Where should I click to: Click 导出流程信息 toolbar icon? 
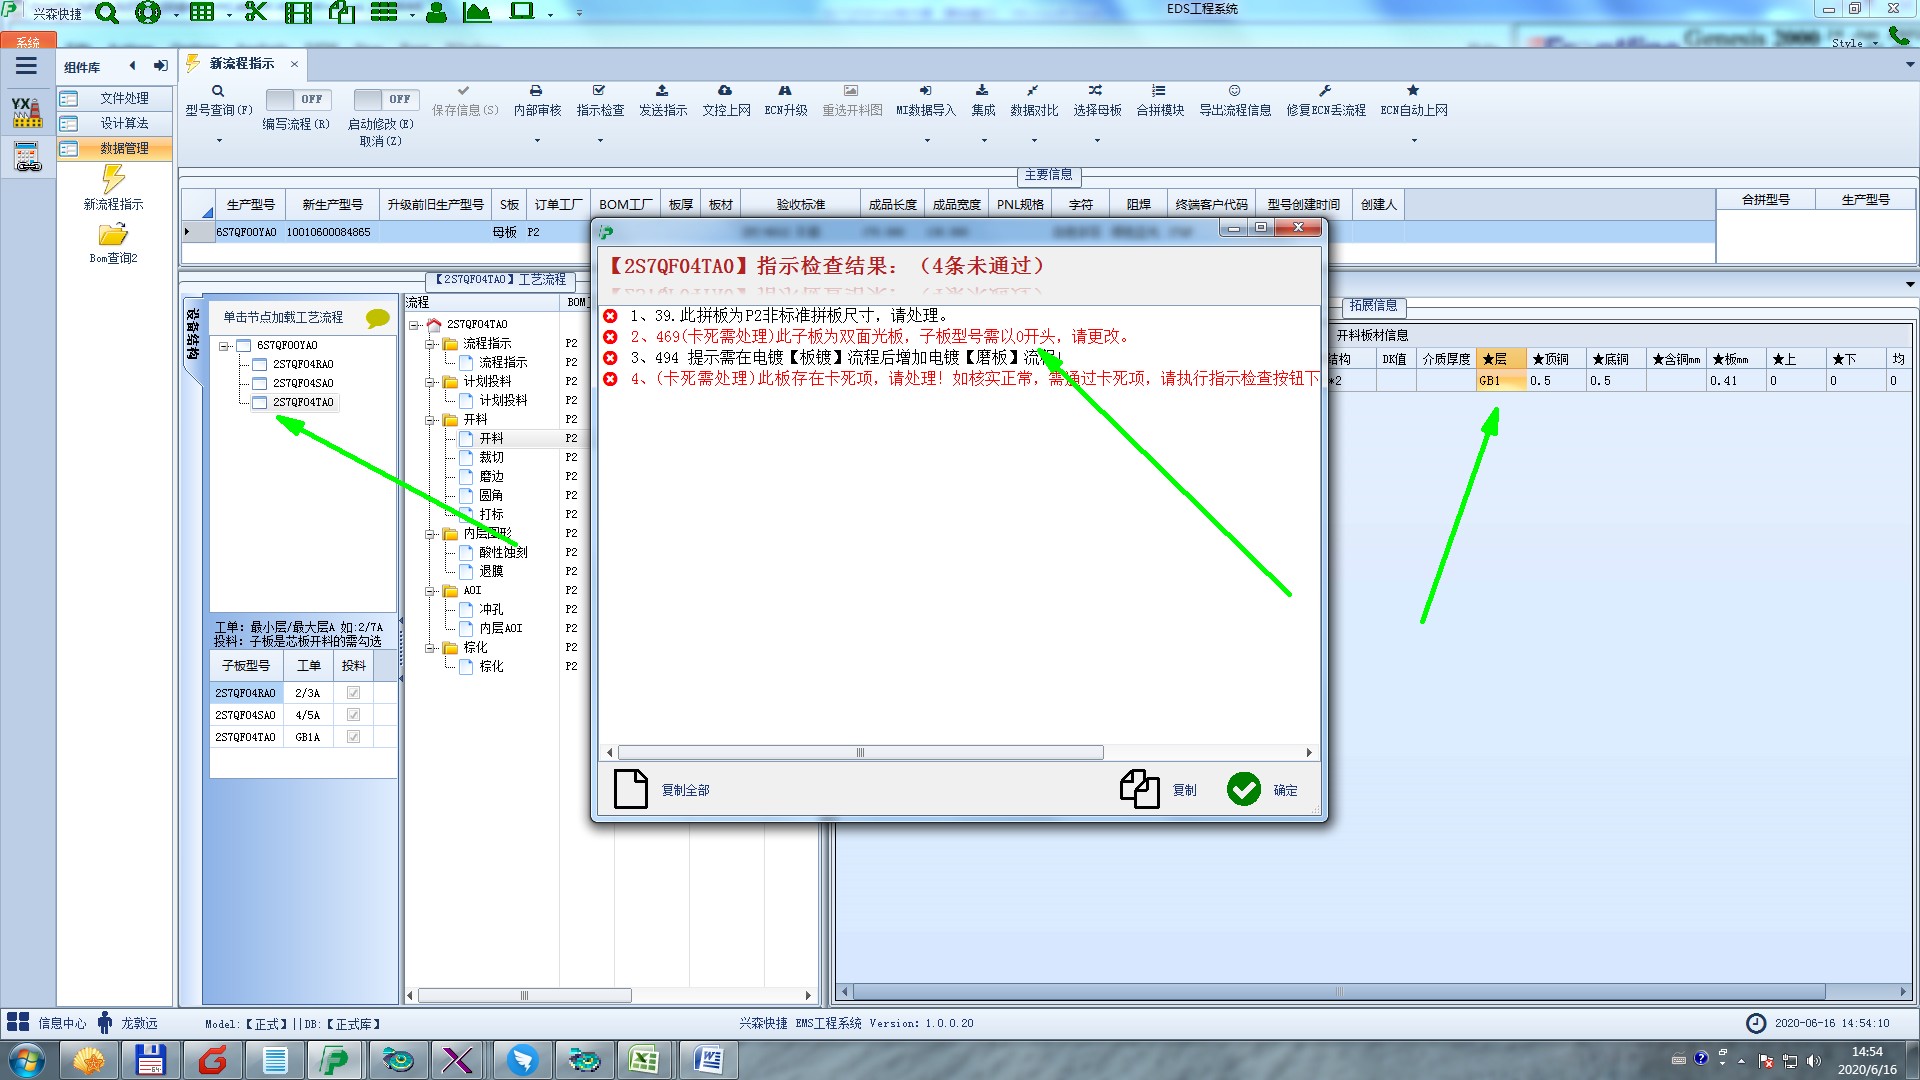pyautogui.click(x=1234, y=91)
